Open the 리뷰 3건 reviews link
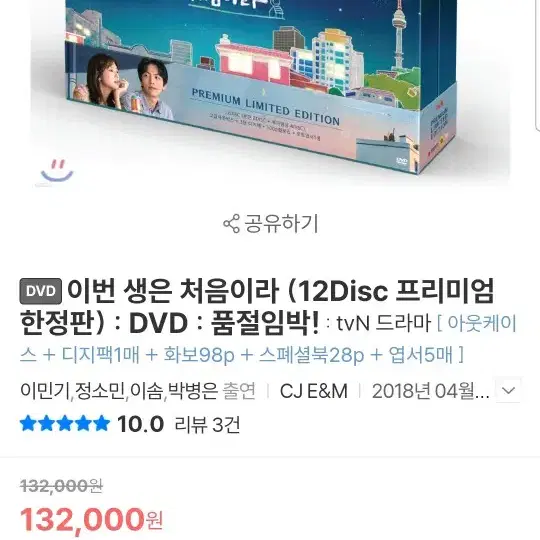The width and height of the screenshot is (540, 540). pyautogui.click(x=207, y=424)
